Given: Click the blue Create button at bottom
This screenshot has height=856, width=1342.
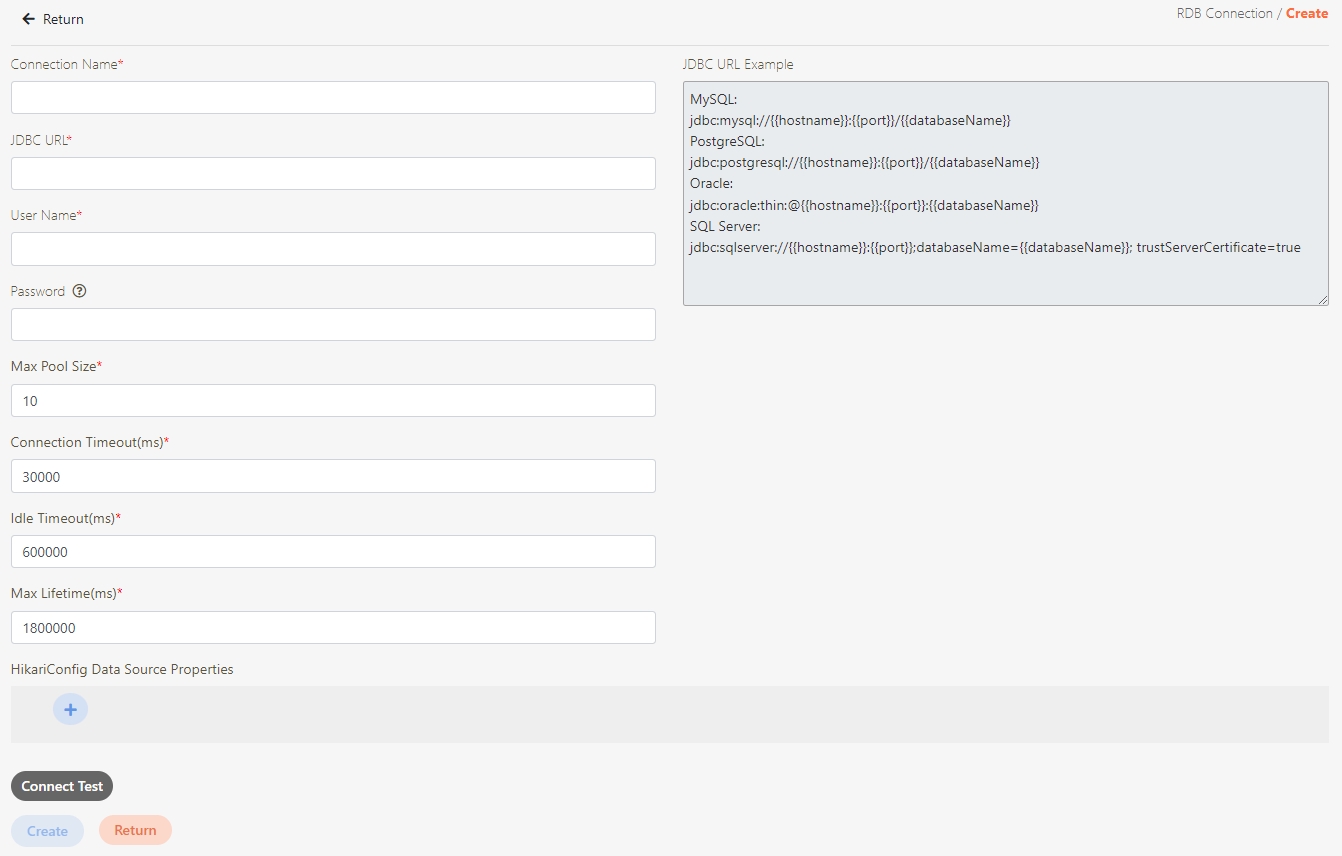Looking at the screenshot, I should (x=47, y=831).
